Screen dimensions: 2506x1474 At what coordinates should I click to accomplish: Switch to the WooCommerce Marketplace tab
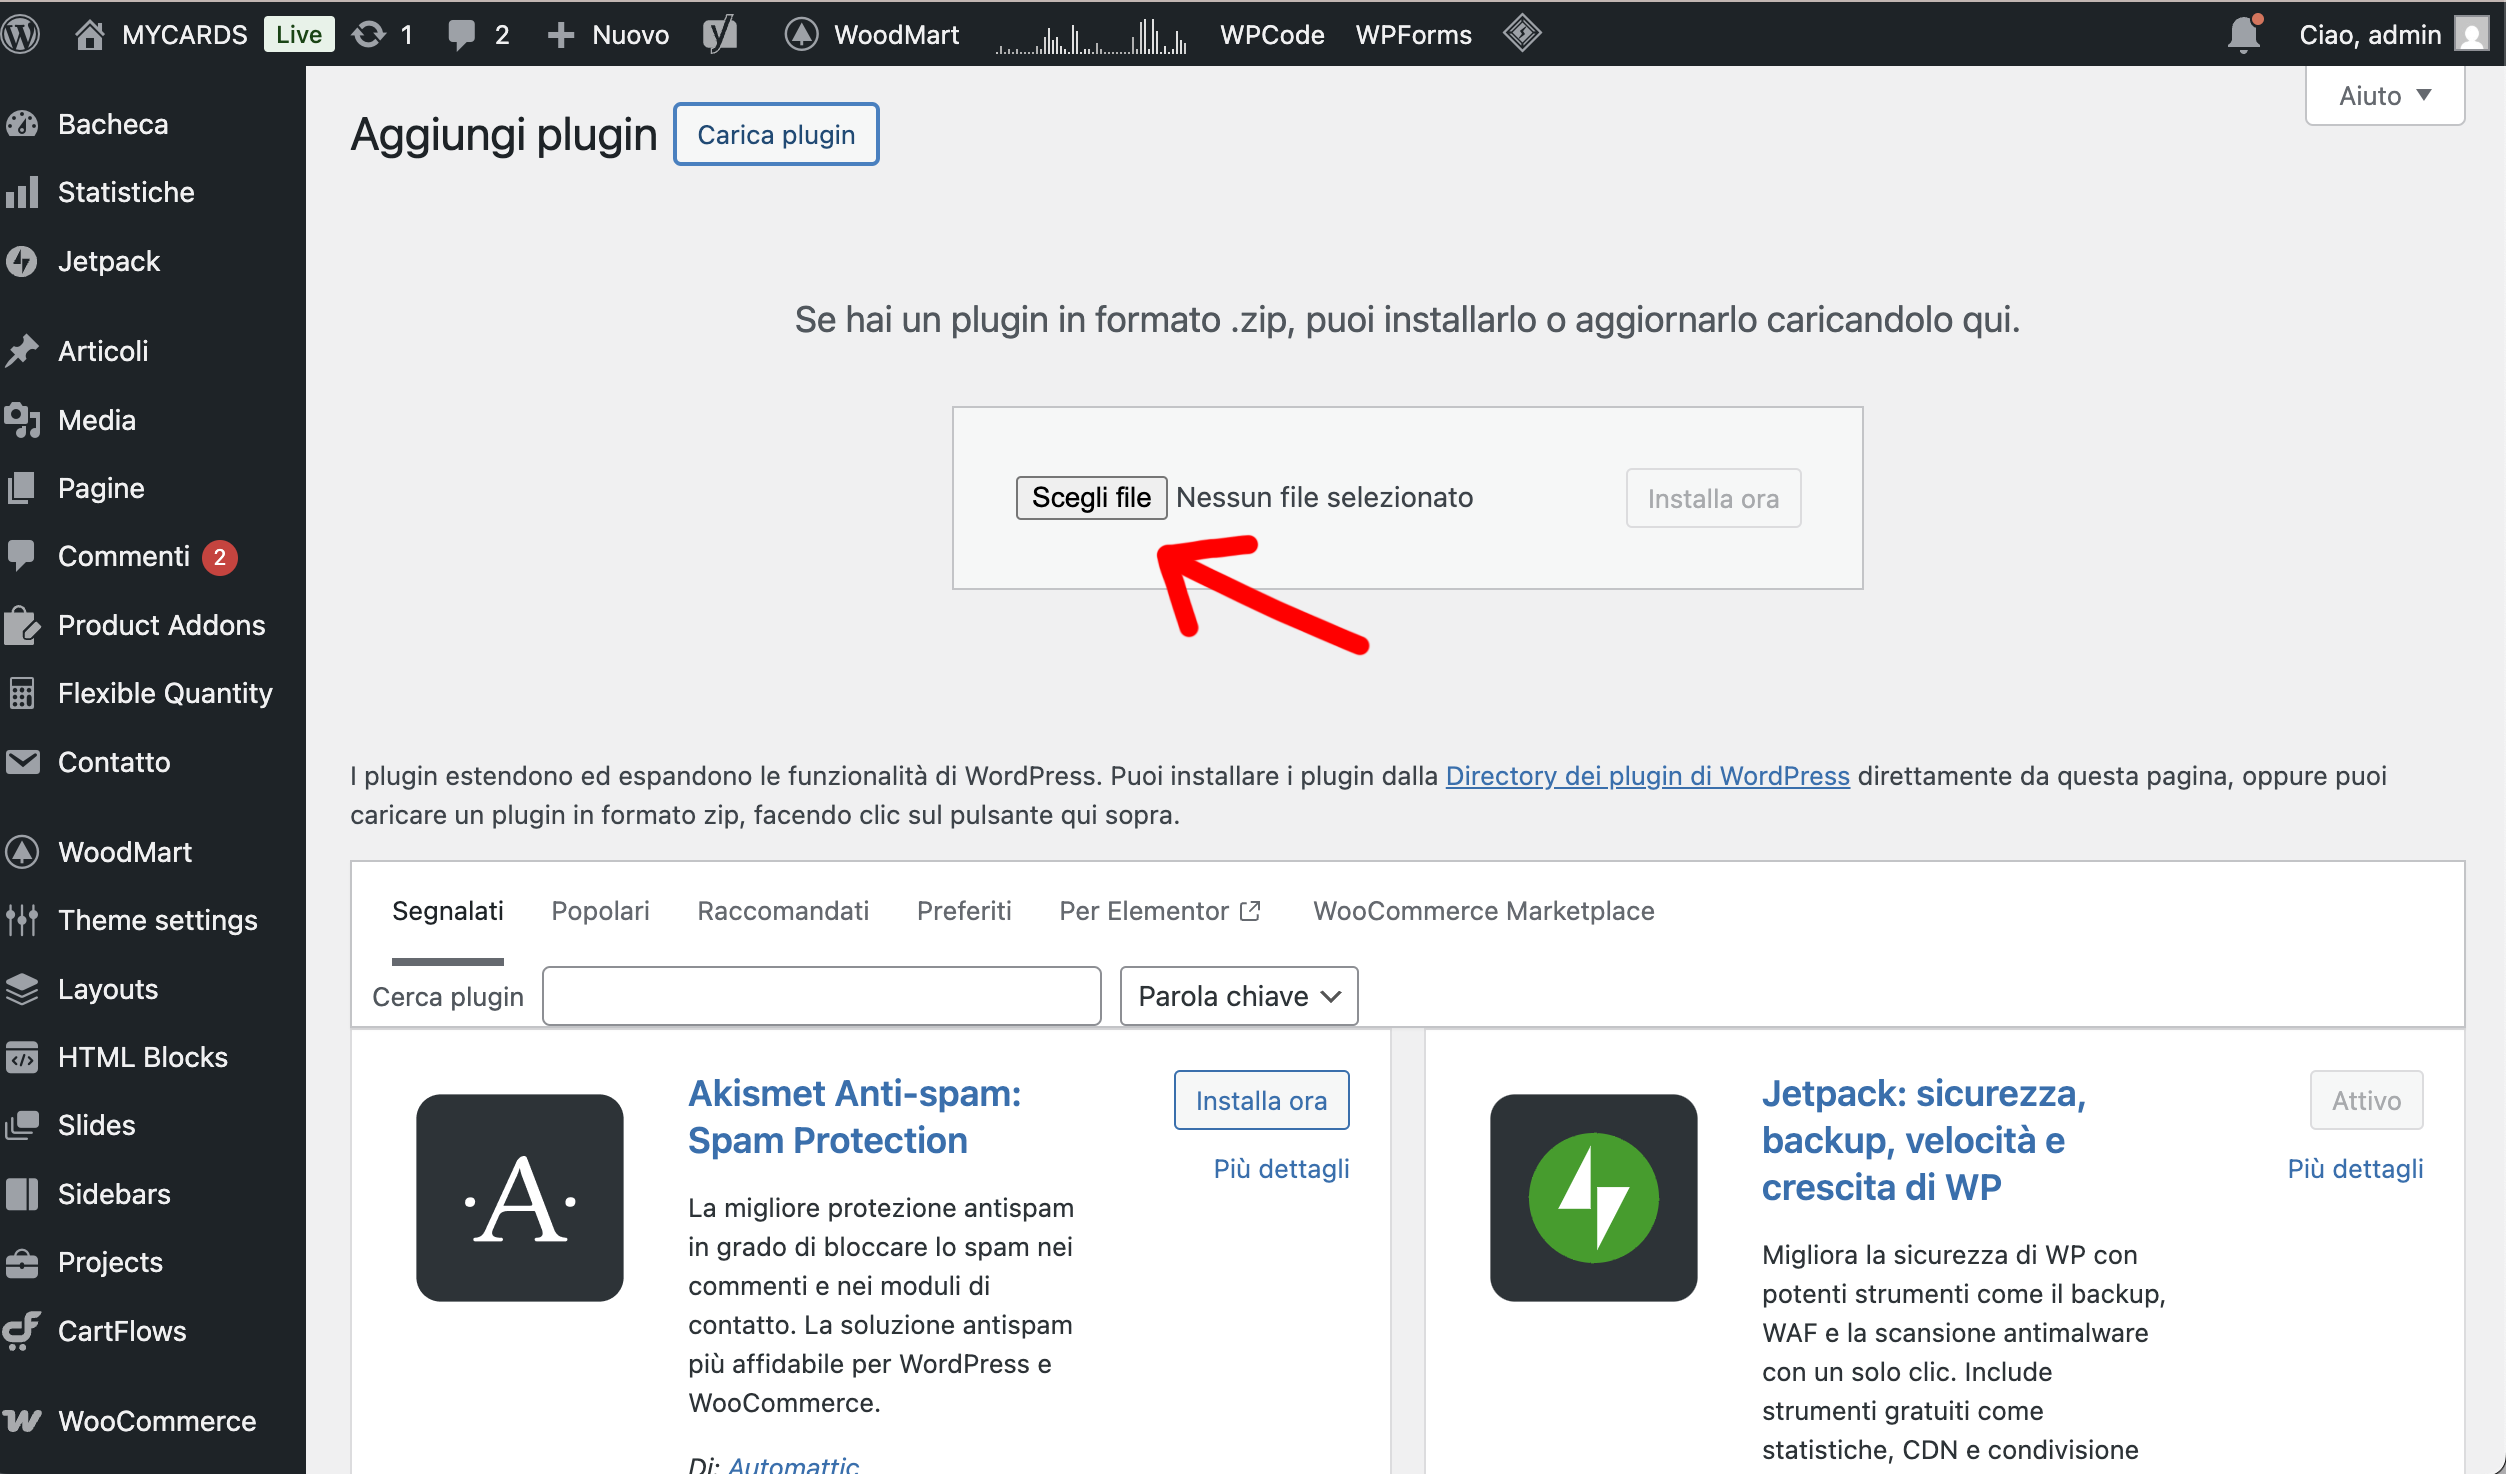point(1483,911)
